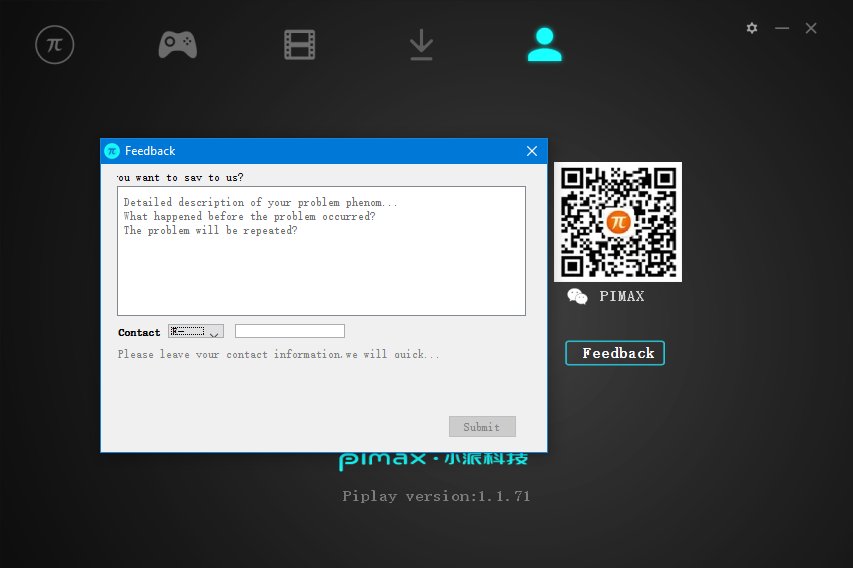
Task: Close the Piplay application window
Action: point(811,28)
